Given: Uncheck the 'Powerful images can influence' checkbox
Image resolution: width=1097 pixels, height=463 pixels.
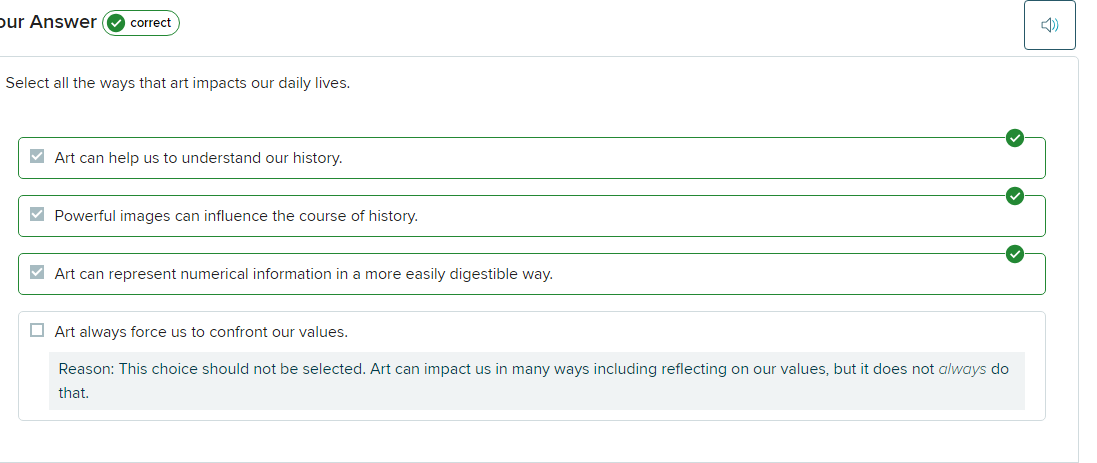Looking at the screenshot, I should [38, 215].
